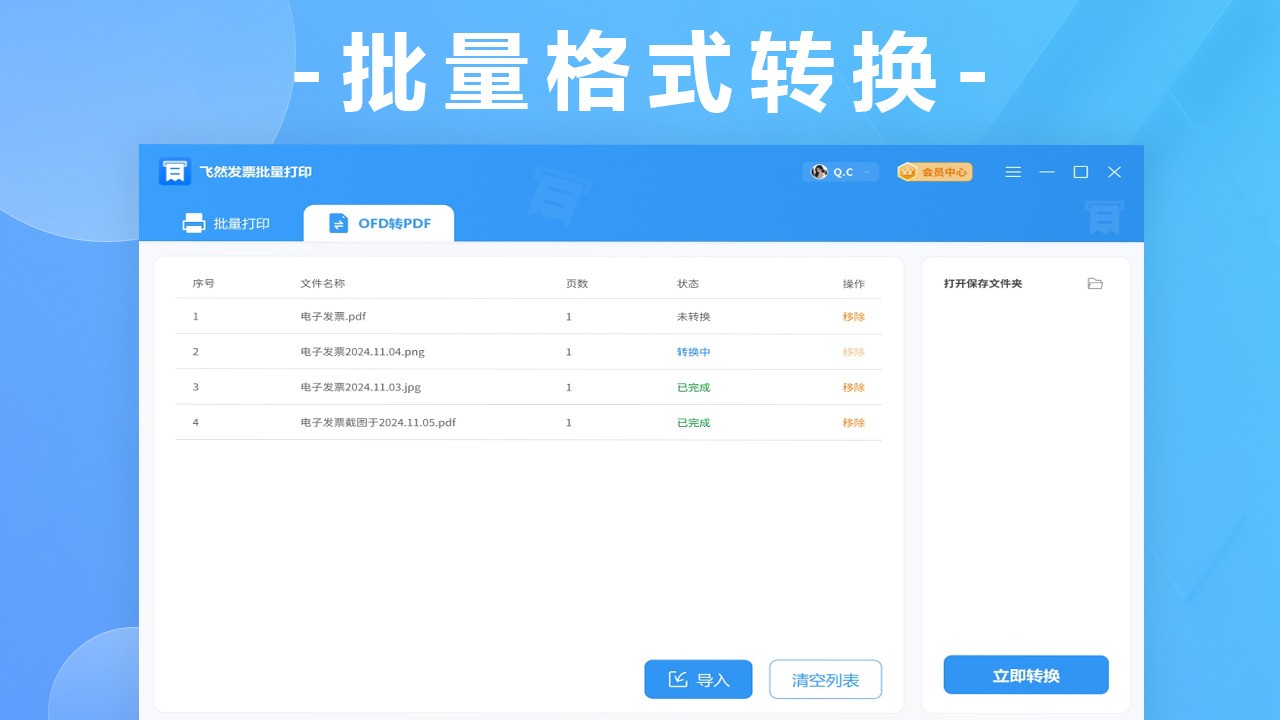The width and height of the screenshot is (1280, 720).
Task: Select the 电子发票2024.11.04.png file row
Action: [x=362, y=352]
